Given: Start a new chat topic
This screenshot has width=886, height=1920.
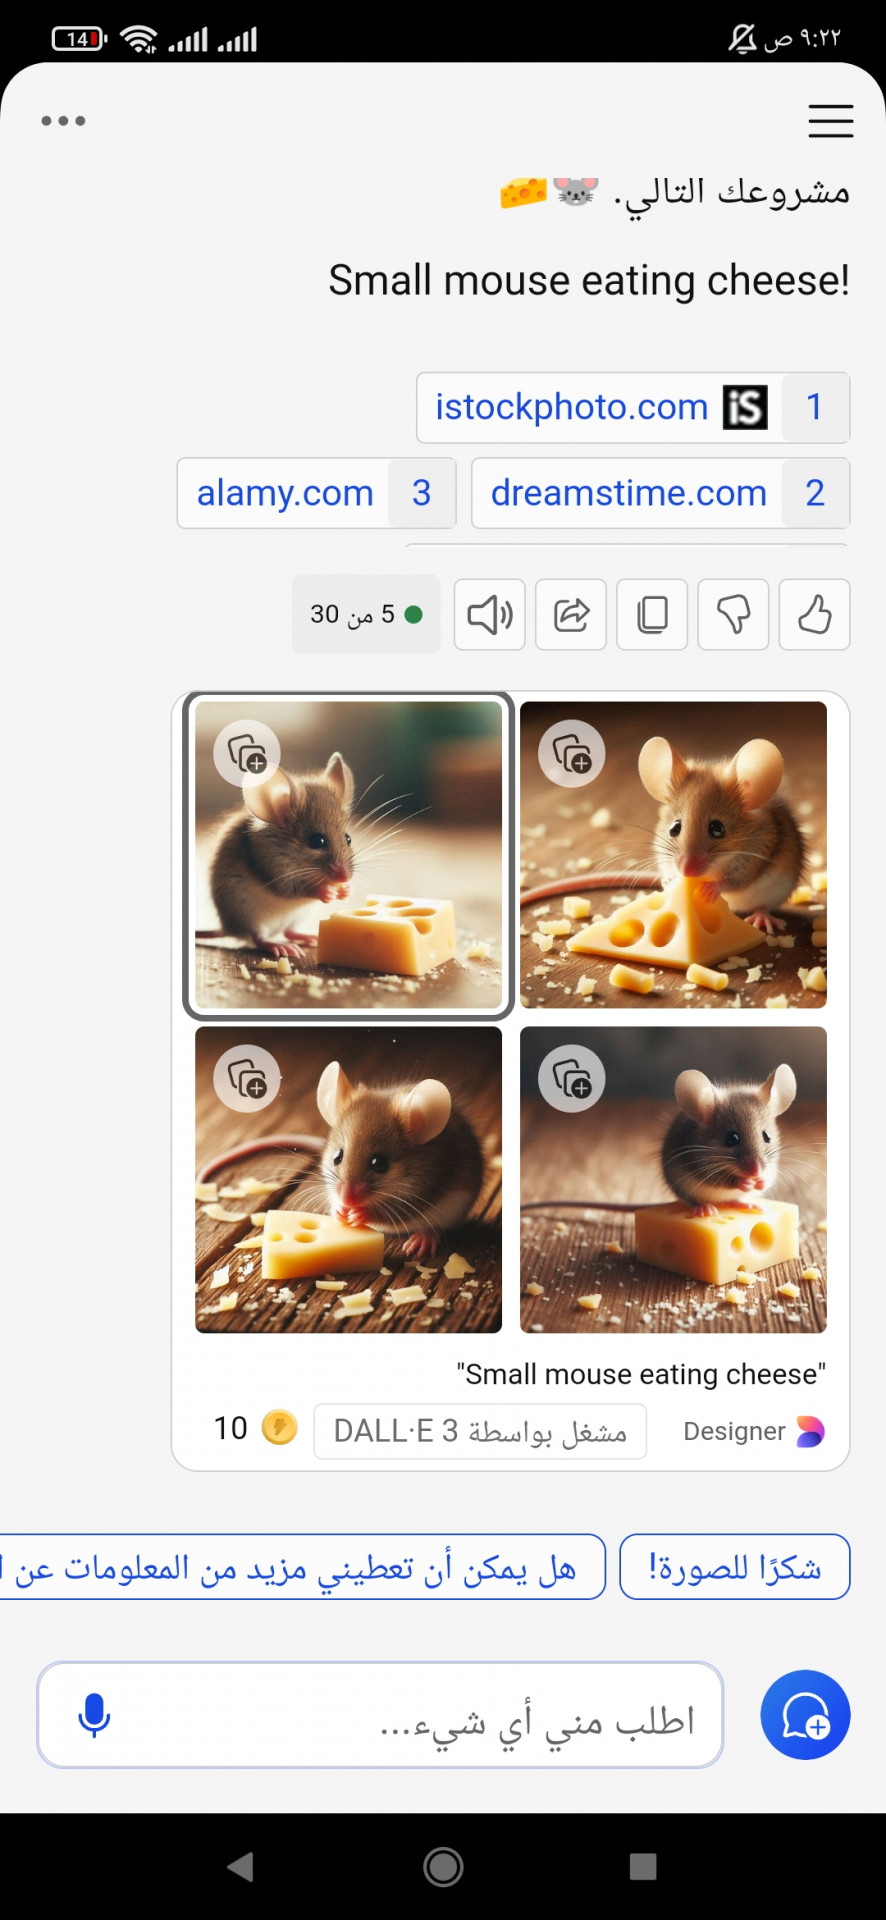Looking at the screenshot, I should pos(805,1715).
